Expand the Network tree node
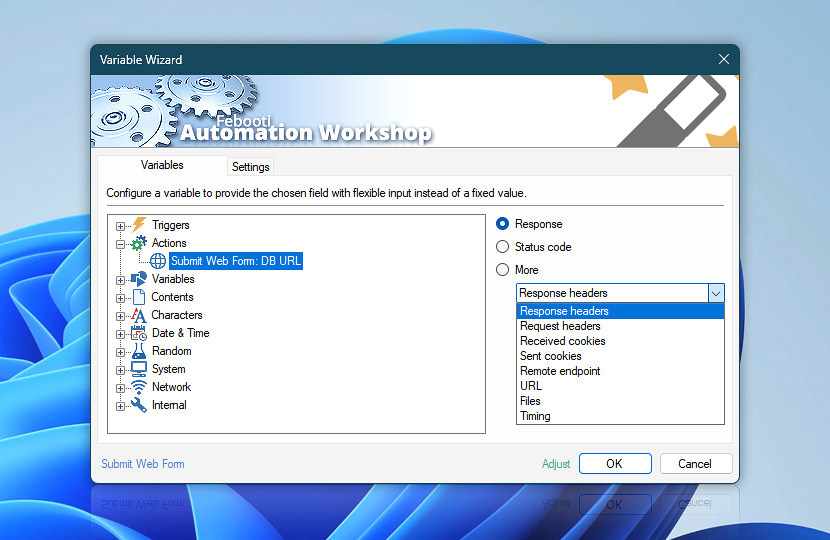Viewport: 830px width, 540px height. tap(120, 388)
